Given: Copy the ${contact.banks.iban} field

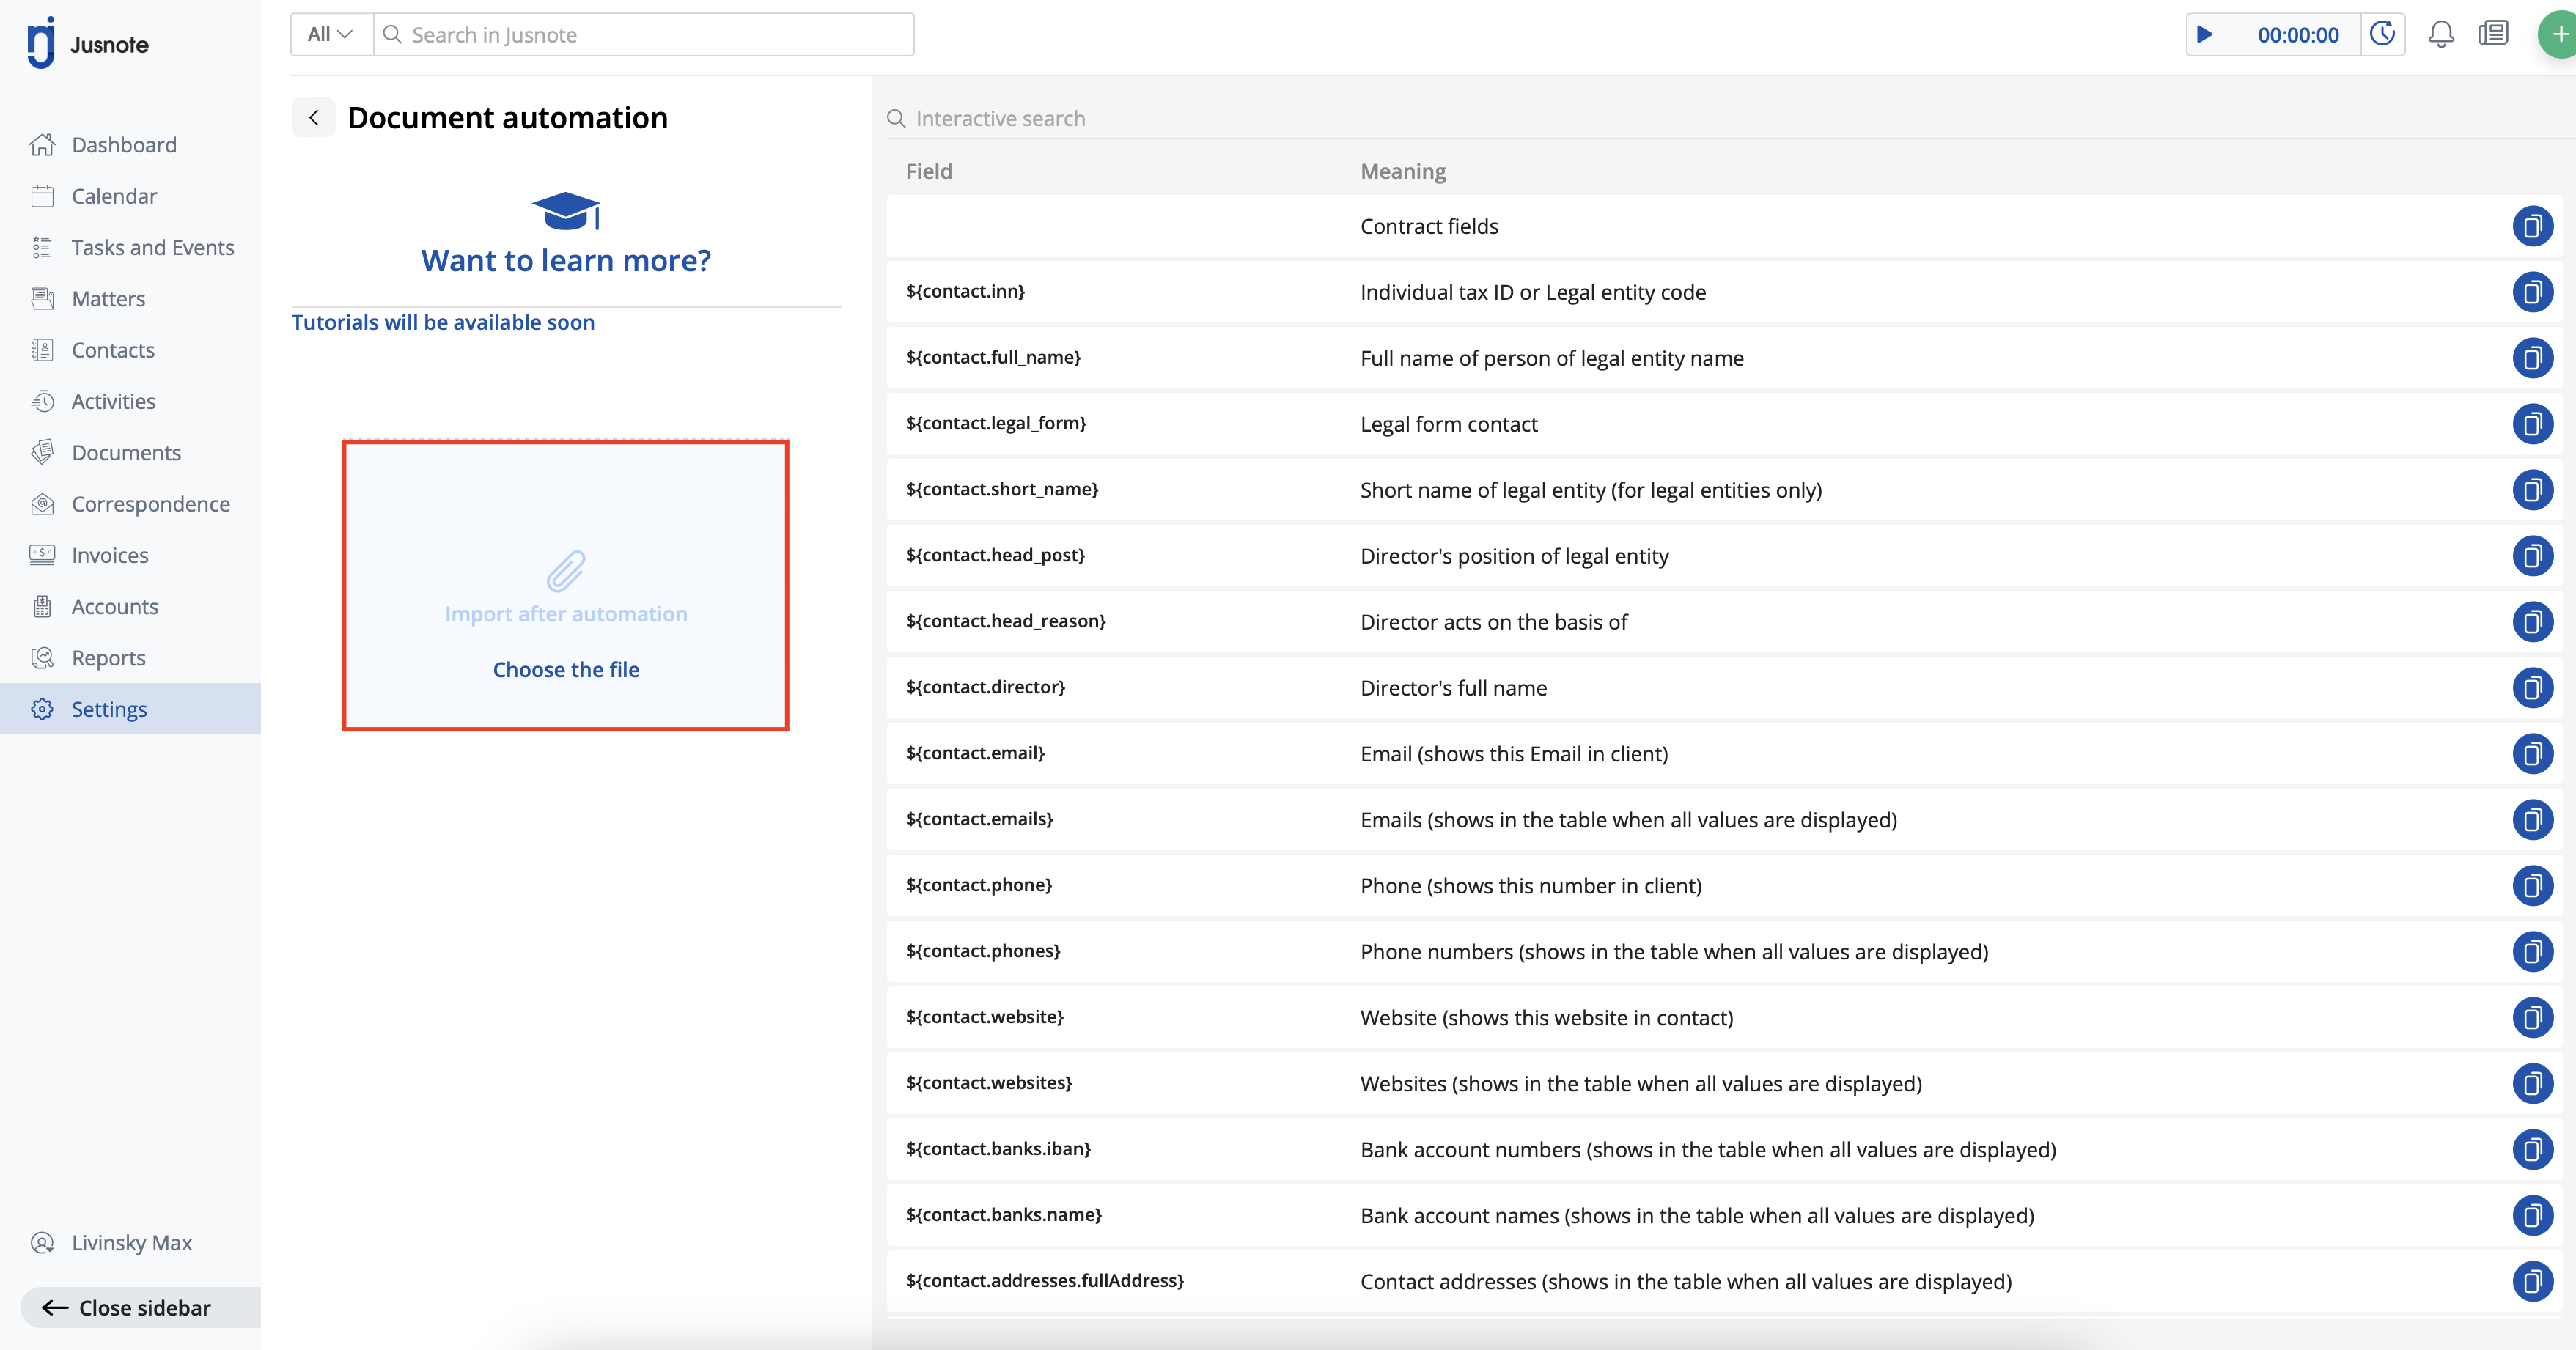Looking at the screenshot, I should pyautogui.click(x=2533, y=1150).
